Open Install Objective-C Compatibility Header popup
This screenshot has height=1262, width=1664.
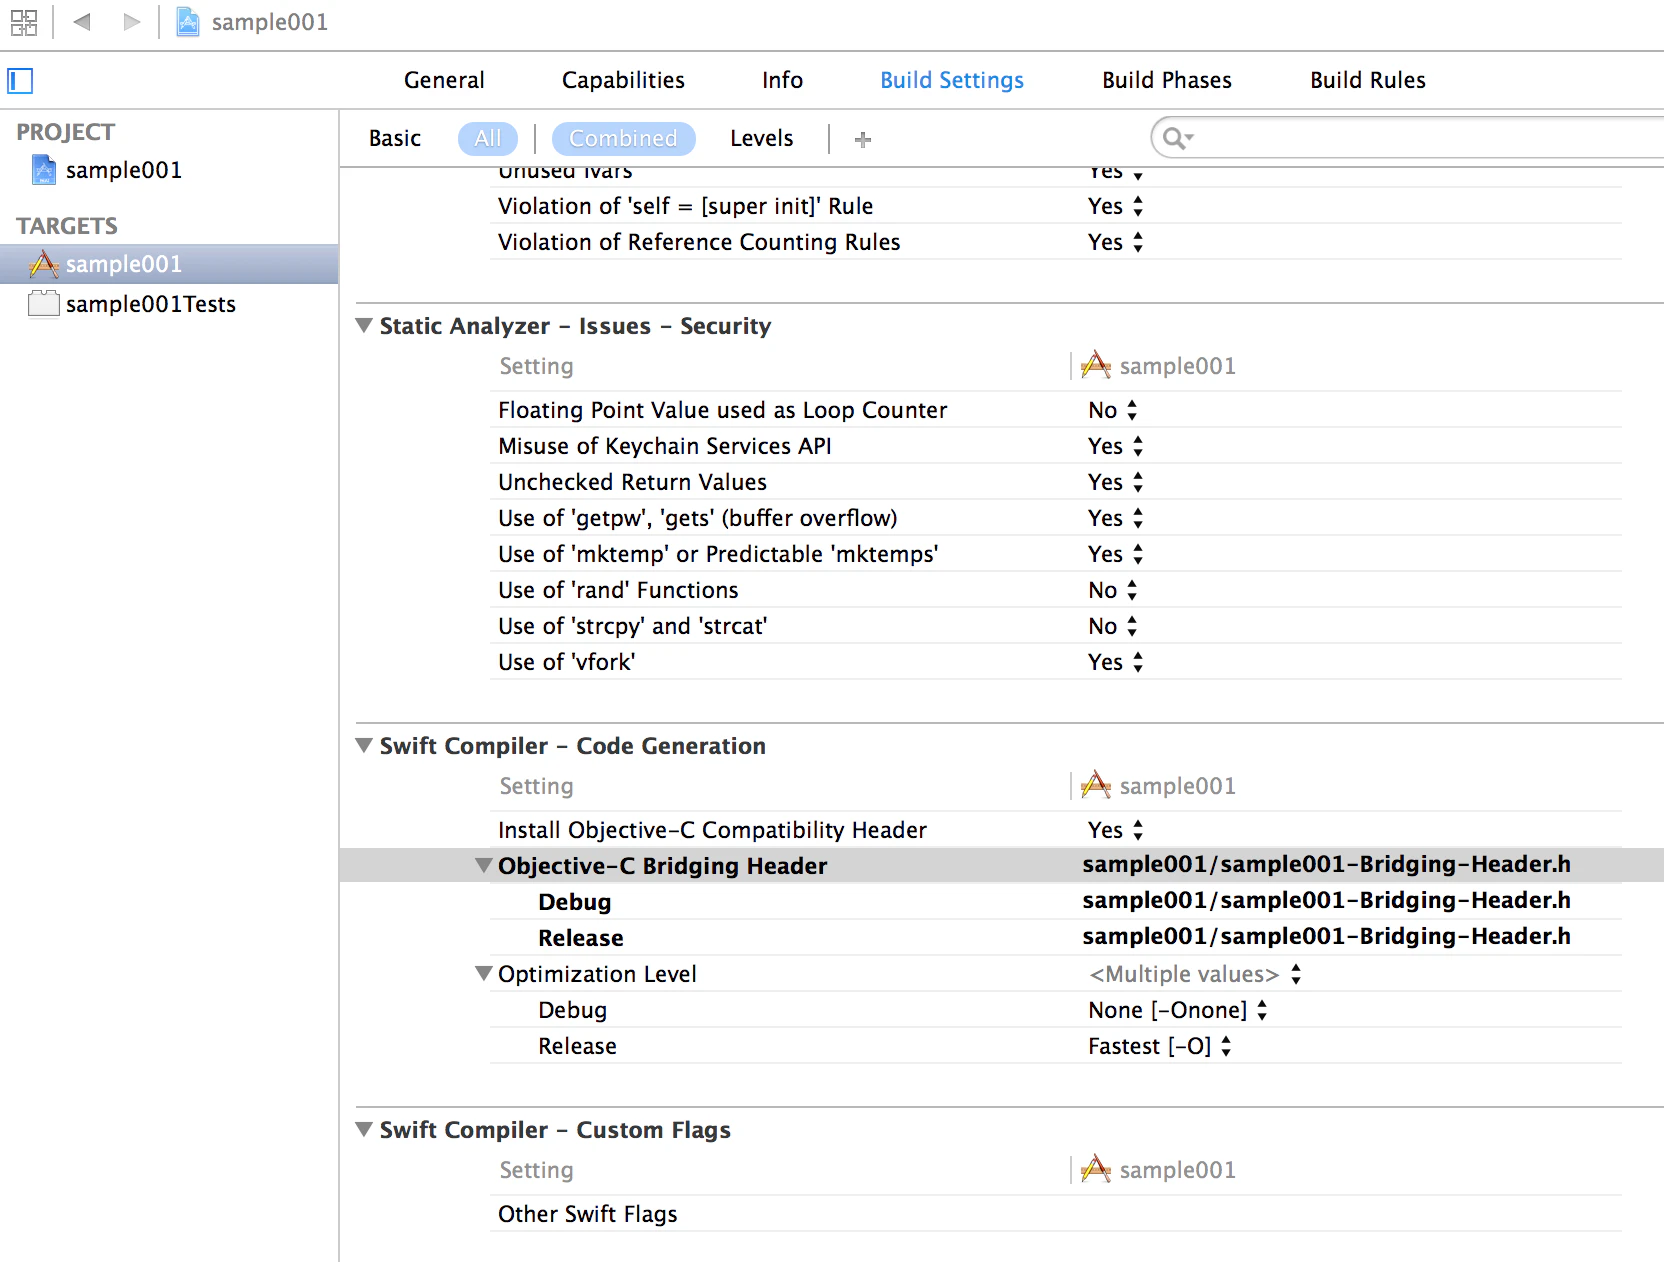(1116, 830)
